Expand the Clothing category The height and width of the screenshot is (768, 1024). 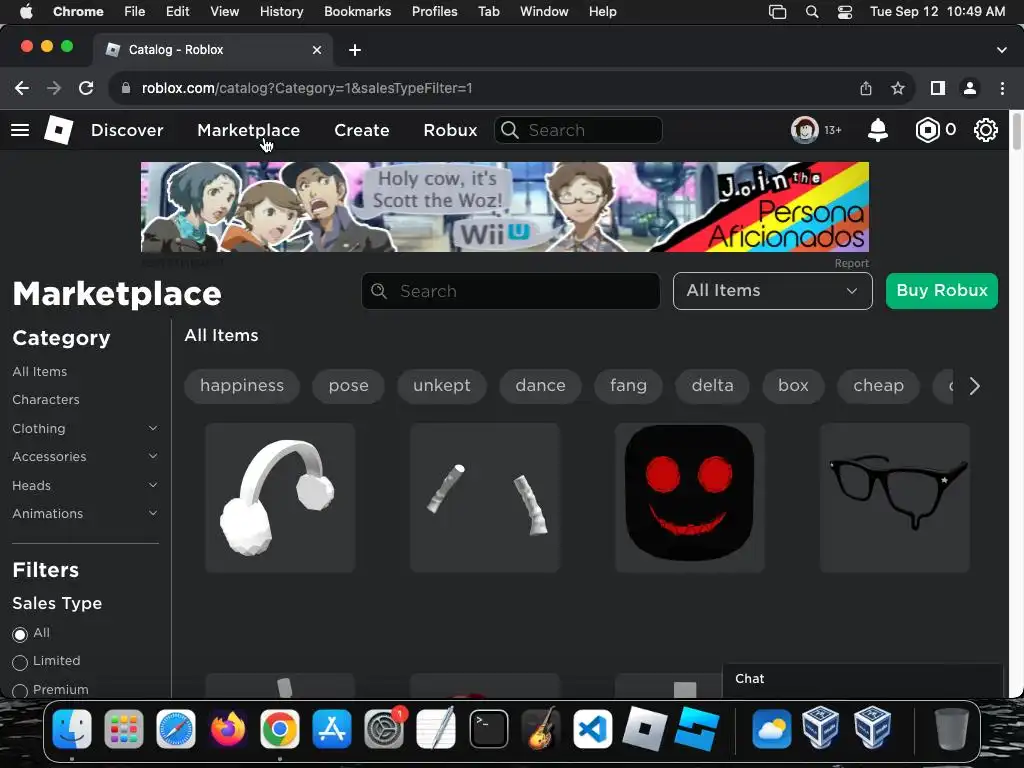tap(153, 428)
